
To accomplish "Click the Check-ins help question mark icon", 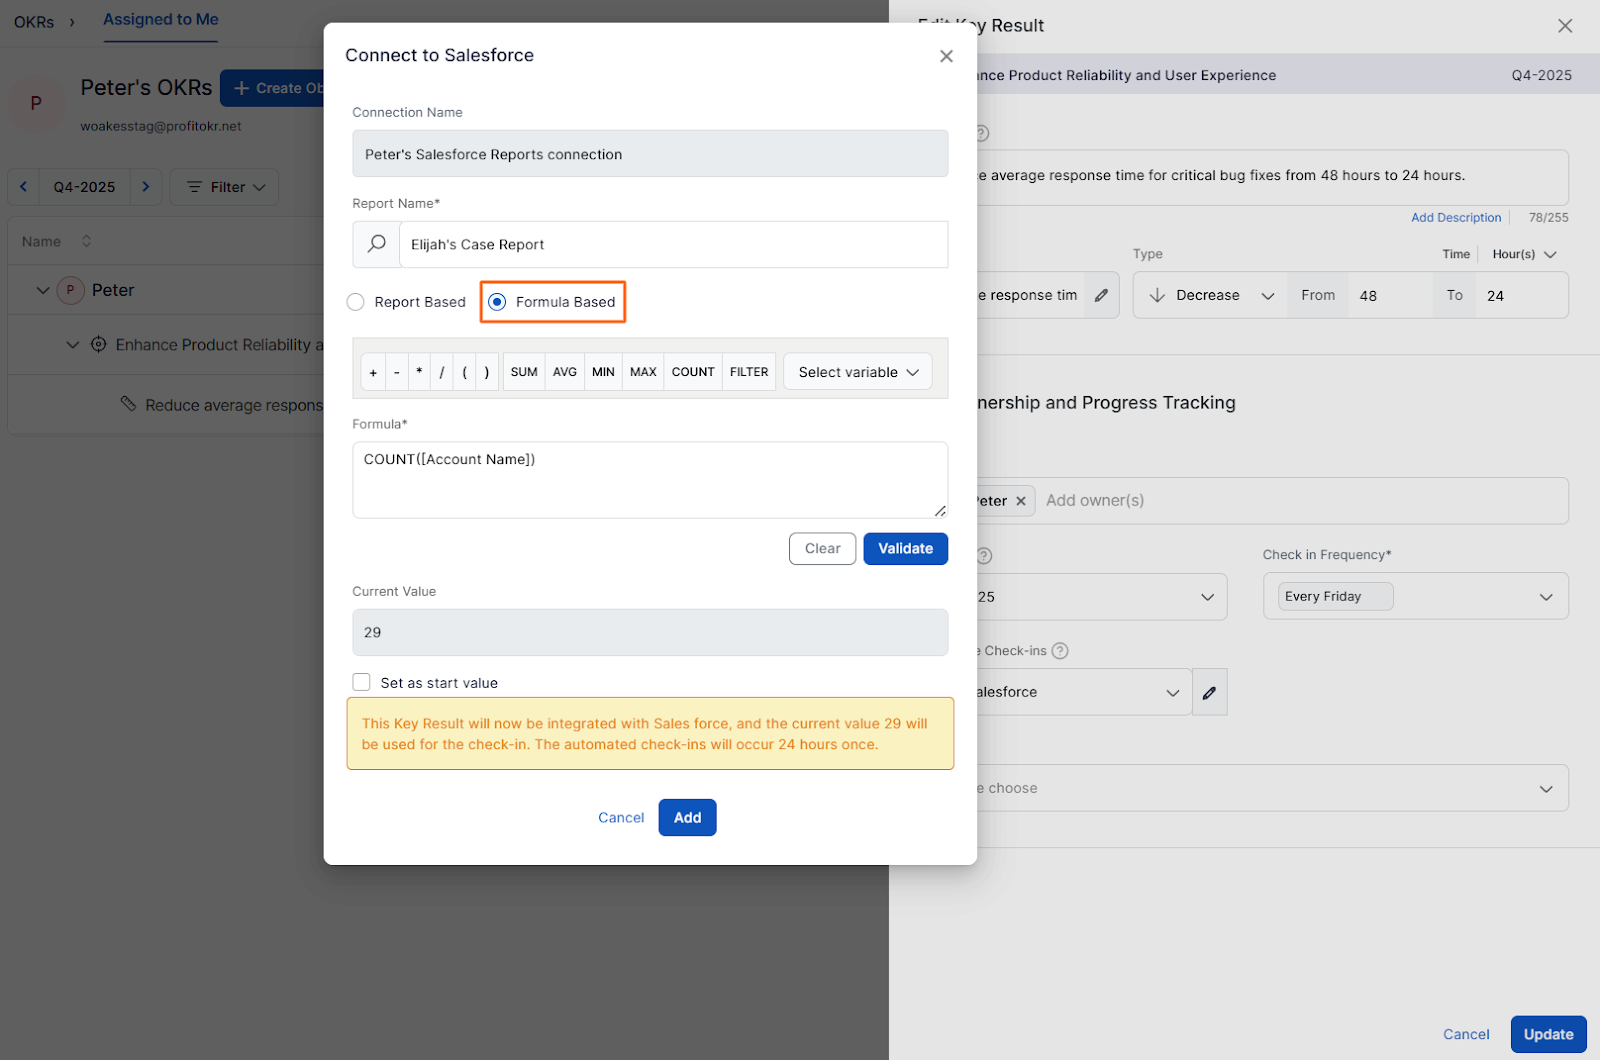I will tap(1060, 651).
